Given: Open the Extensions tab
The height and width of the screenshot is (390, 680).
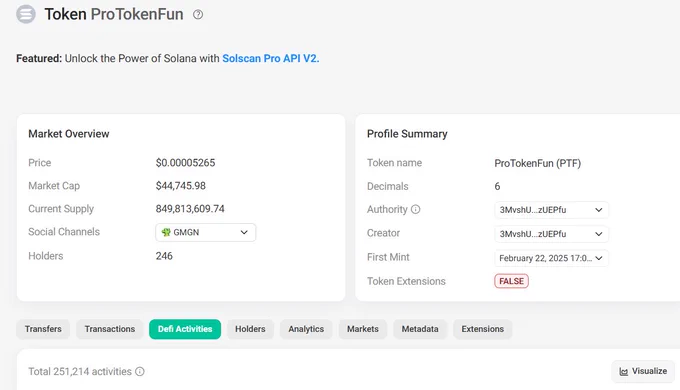Looking at the screenshot, I should pyautogui.click(x=483, y=329).
